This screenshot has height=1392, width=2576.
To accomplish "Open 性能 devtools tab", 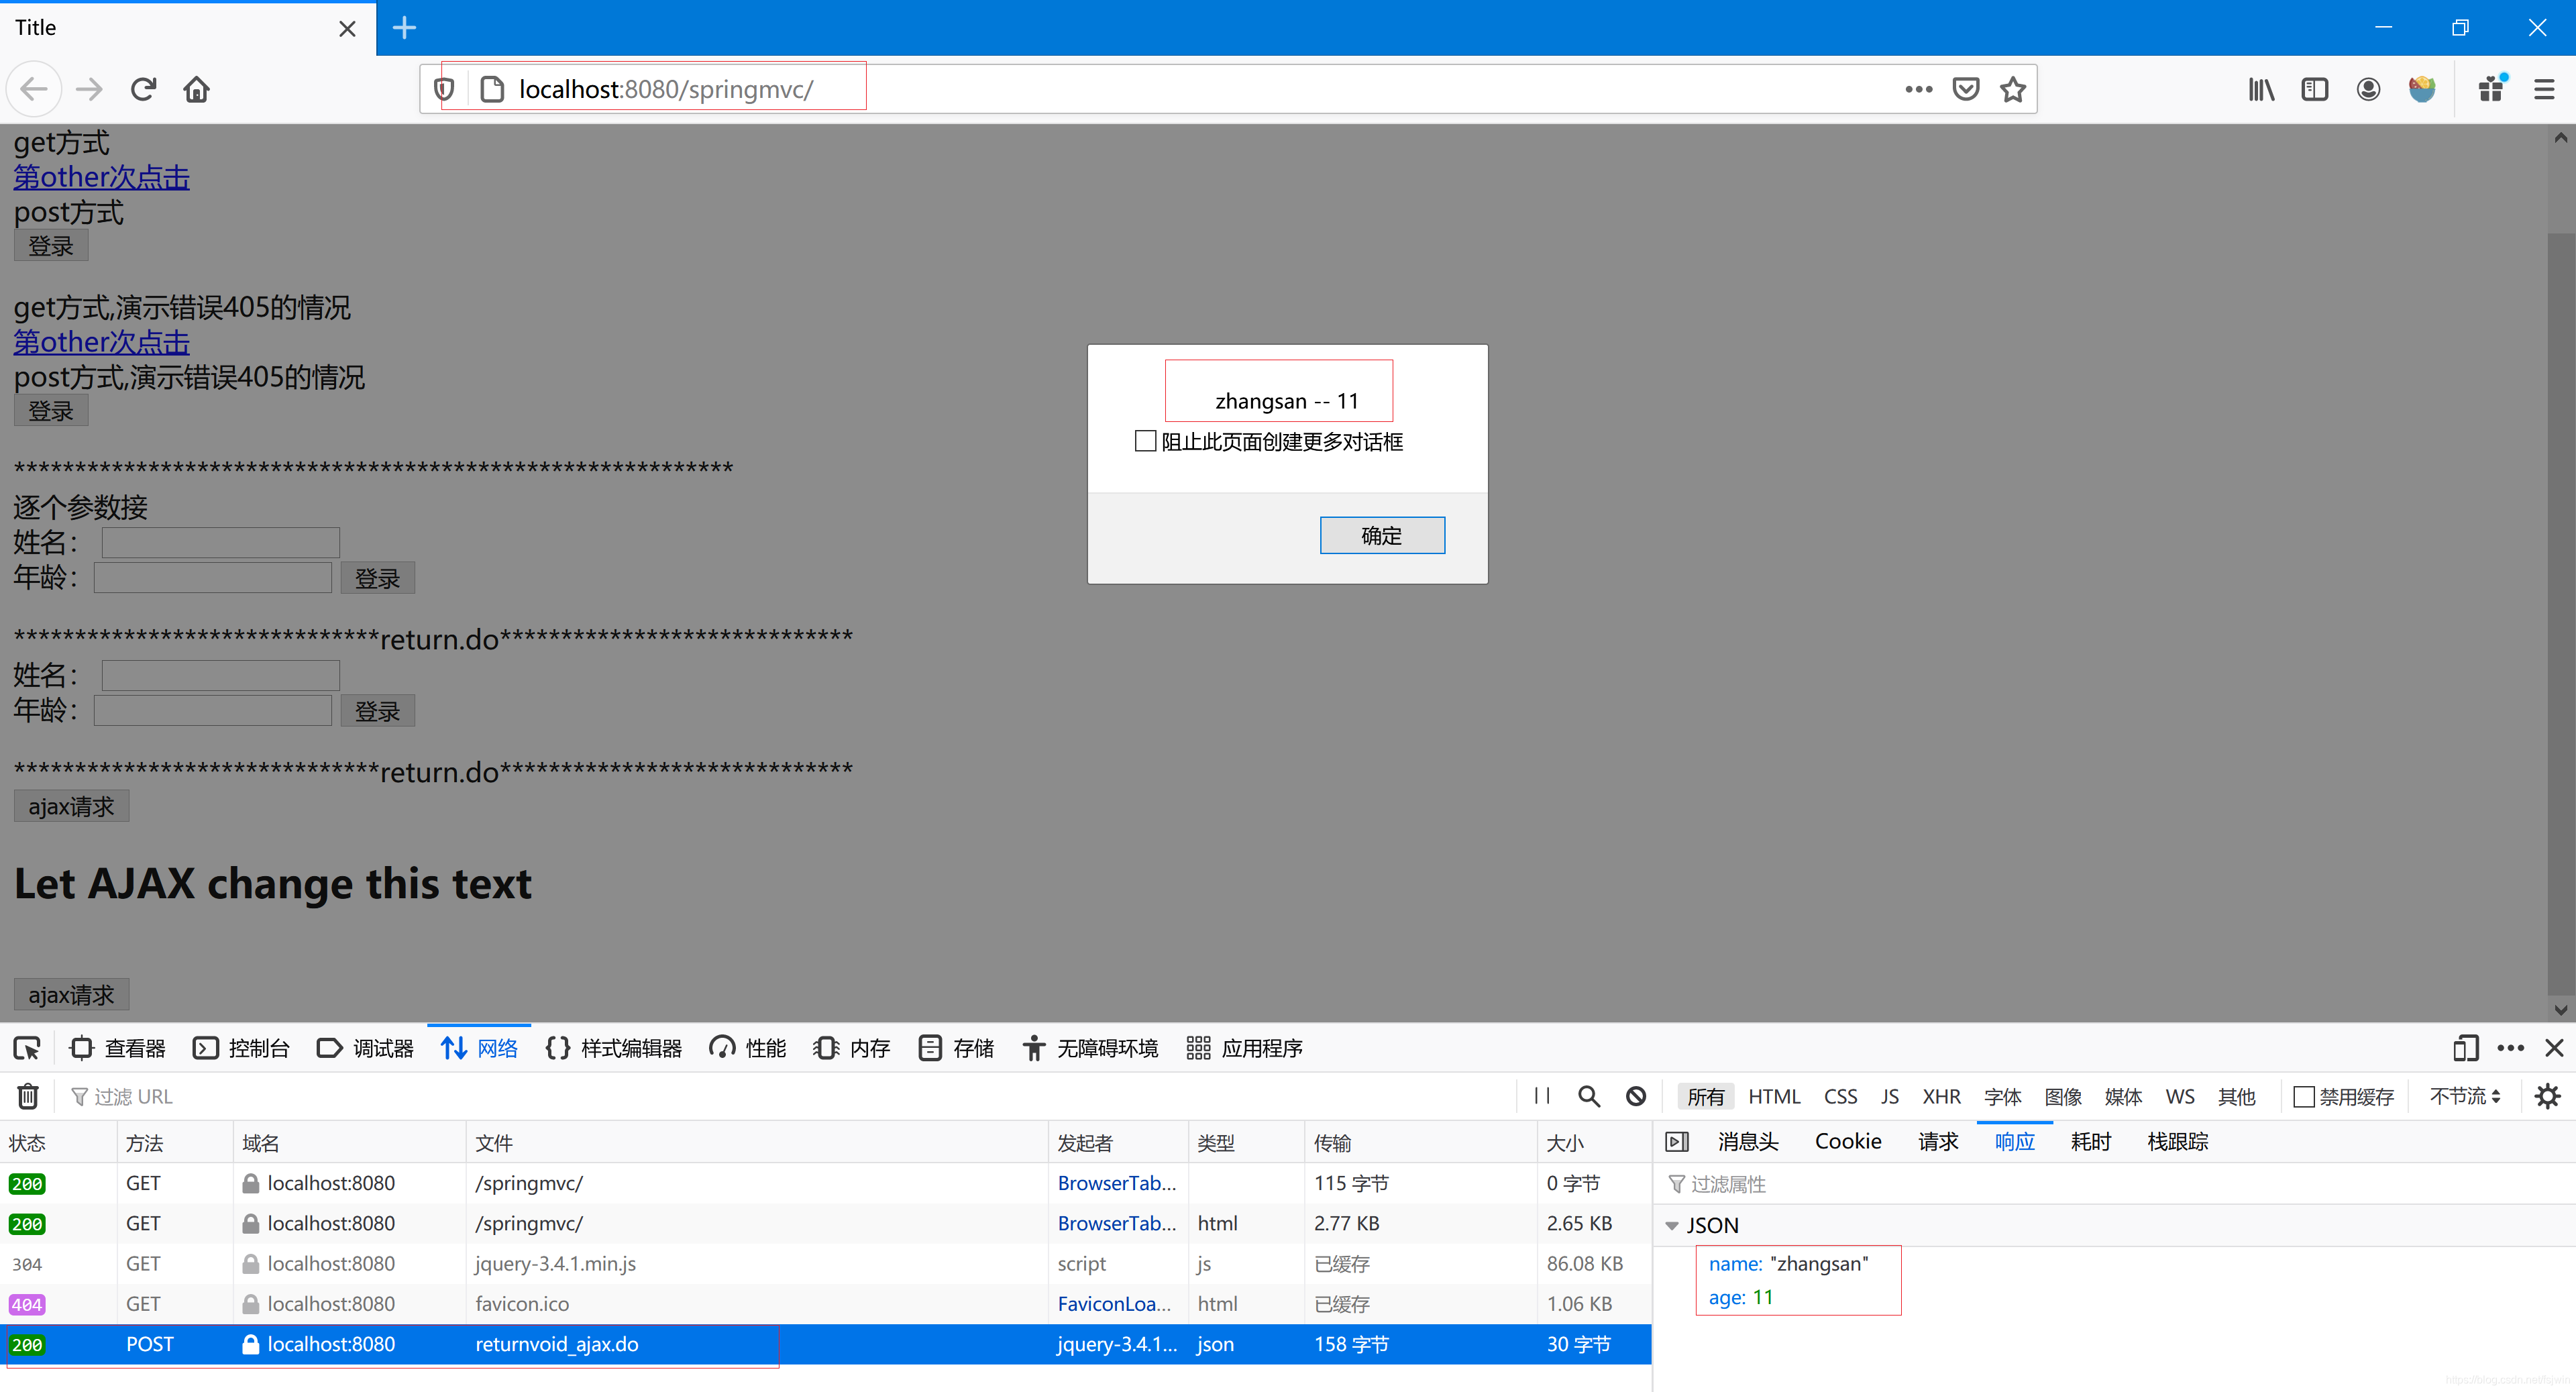I will coord(747,1048).
